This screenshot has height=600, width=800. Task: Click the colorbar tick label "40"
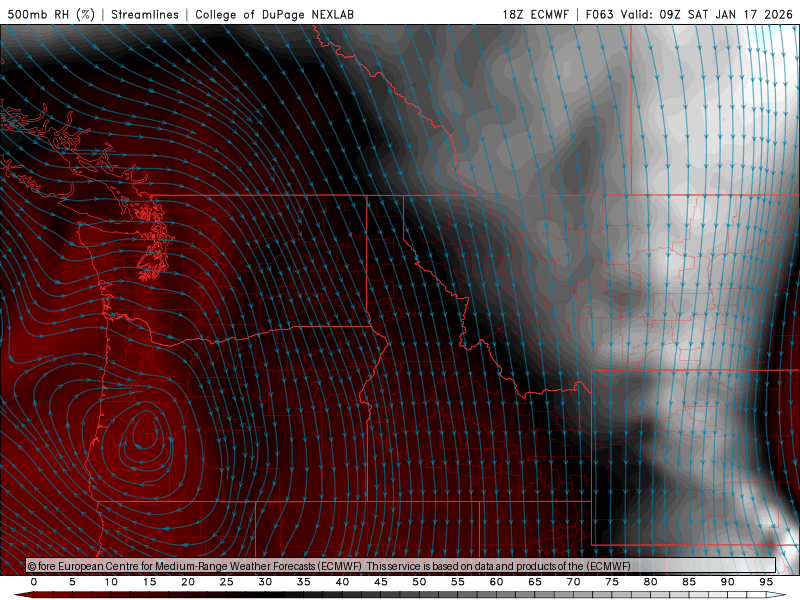coord(342,582)
